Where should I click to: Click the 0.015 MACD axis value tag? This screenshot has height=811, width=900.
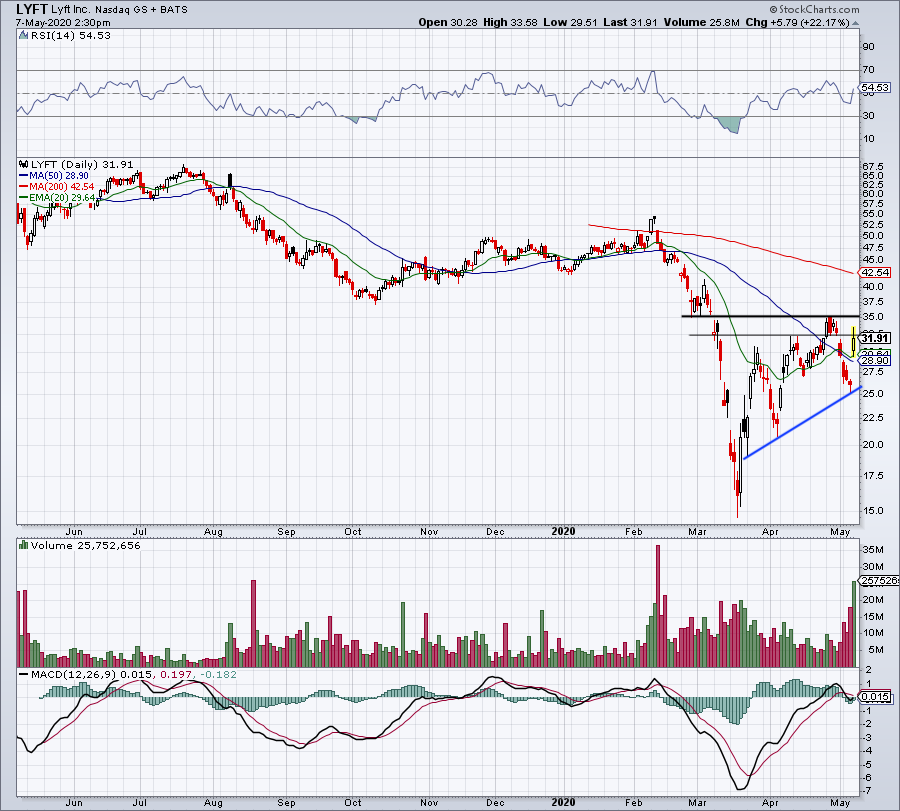(x=875, y=697)
